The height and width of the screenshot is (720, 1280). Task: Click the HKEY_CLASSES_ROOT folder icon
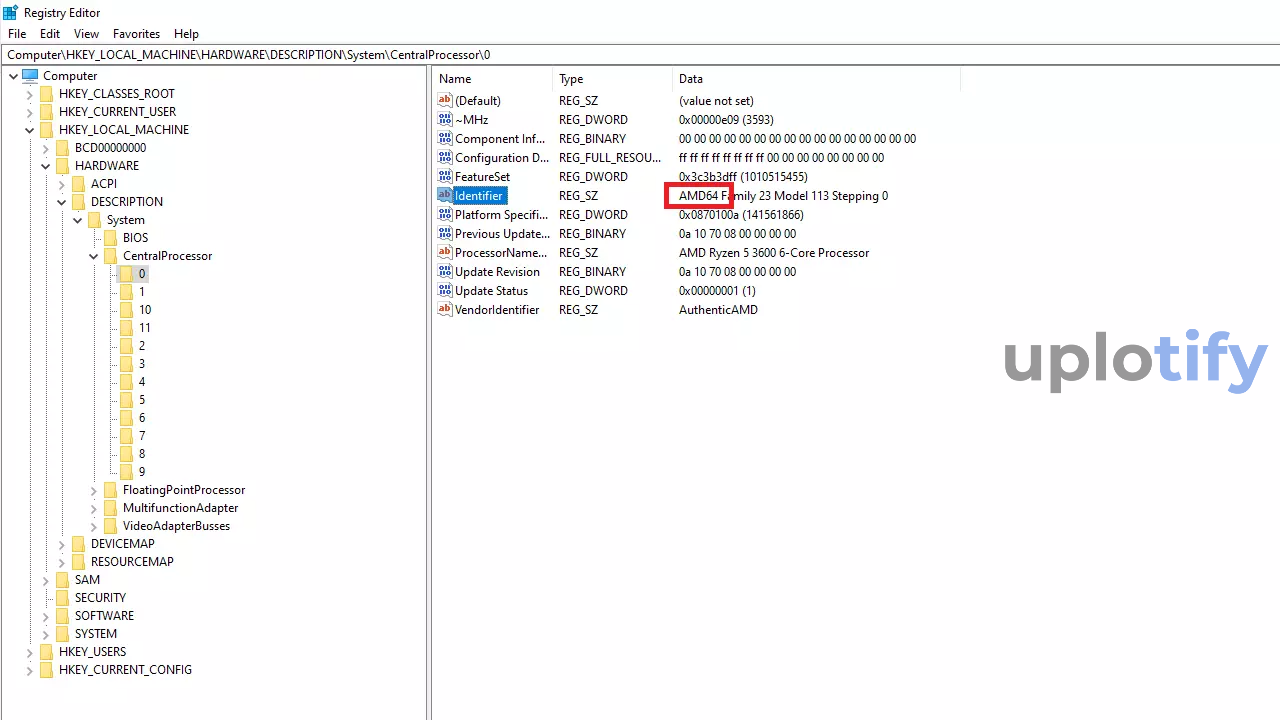pyautogui.click(x=46, y=94)
